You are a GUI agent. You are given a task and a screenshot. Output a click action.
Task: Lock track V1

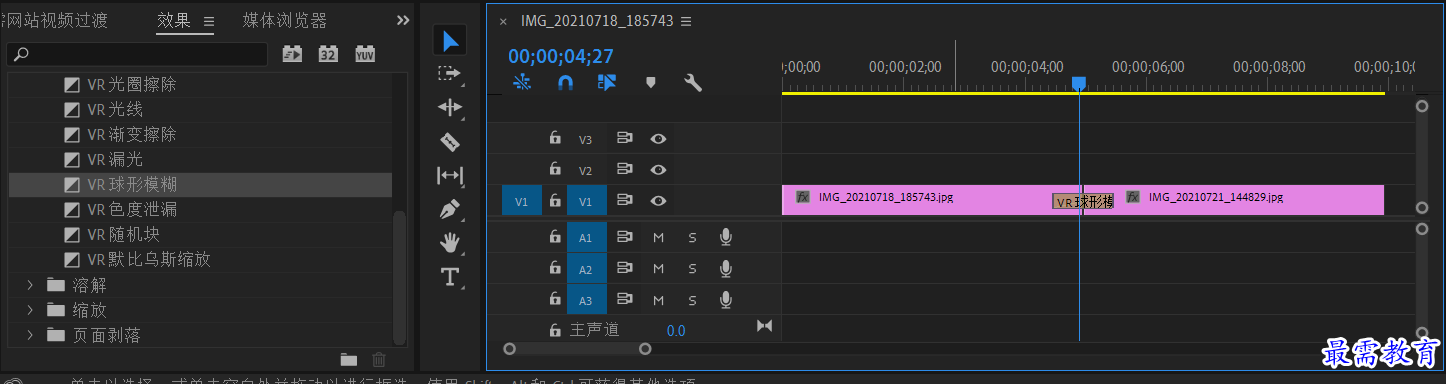[x=555, y=200]
